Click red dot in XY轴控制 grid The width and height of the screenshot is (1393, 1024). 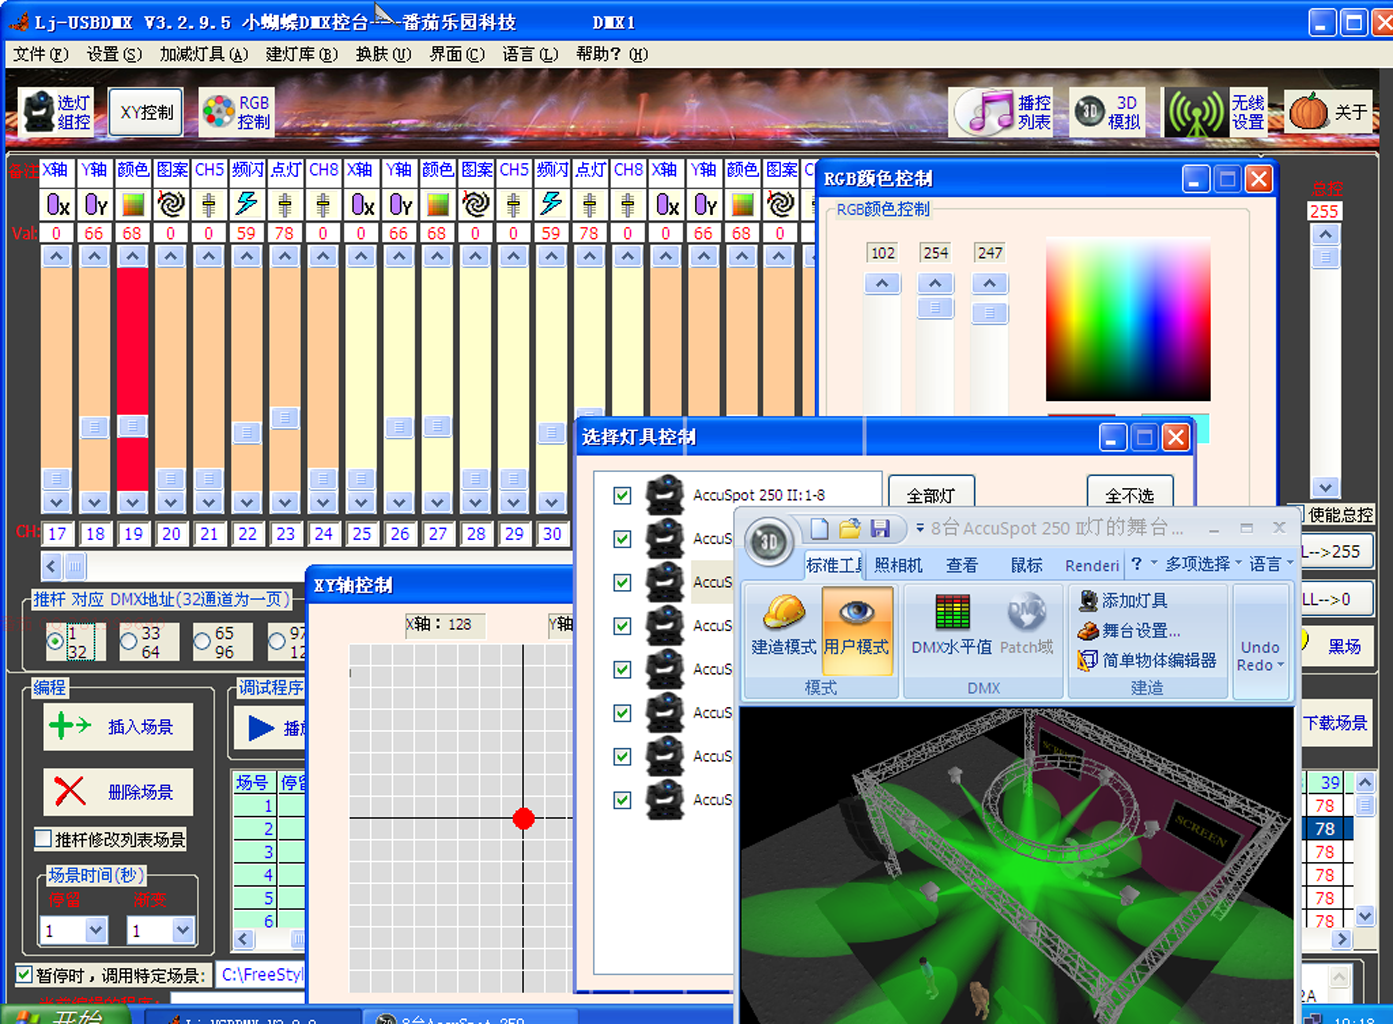tap(523, 819)
